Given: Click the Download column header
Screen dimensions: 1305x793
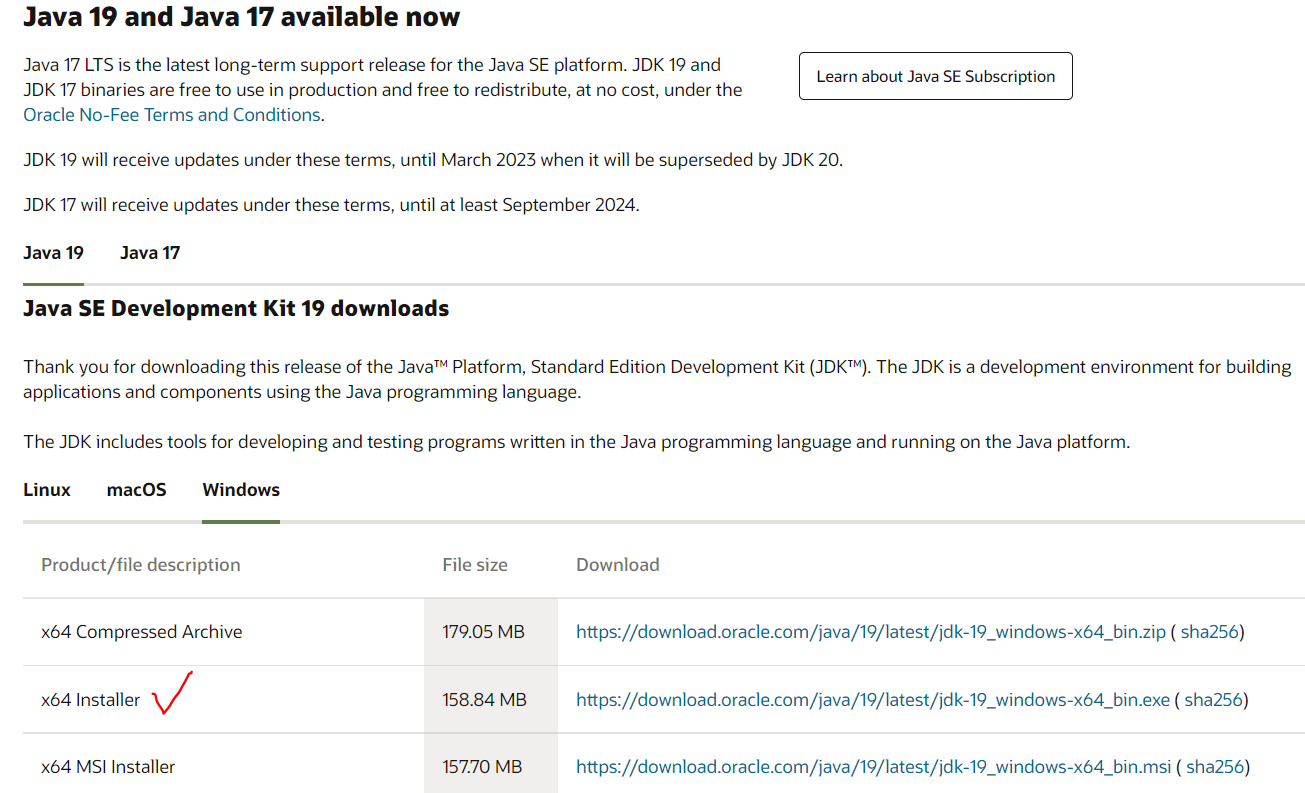Looking at the screenshot, I should 618,565.
